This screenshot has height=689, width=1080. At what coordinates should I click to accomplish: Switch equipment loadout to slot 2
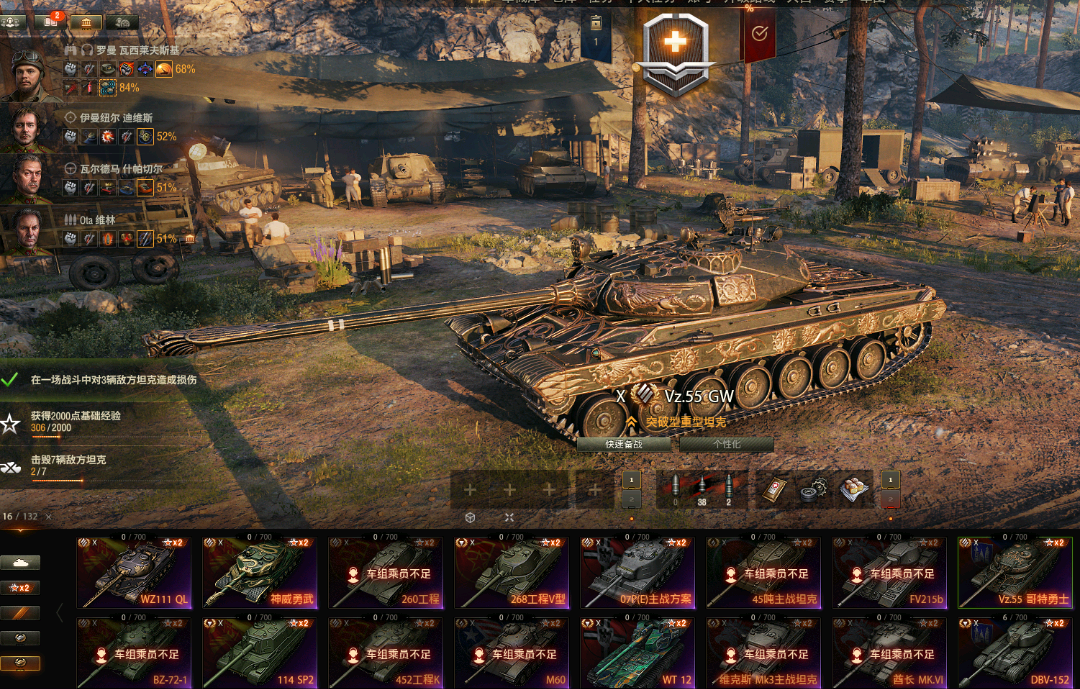(632, 499)
